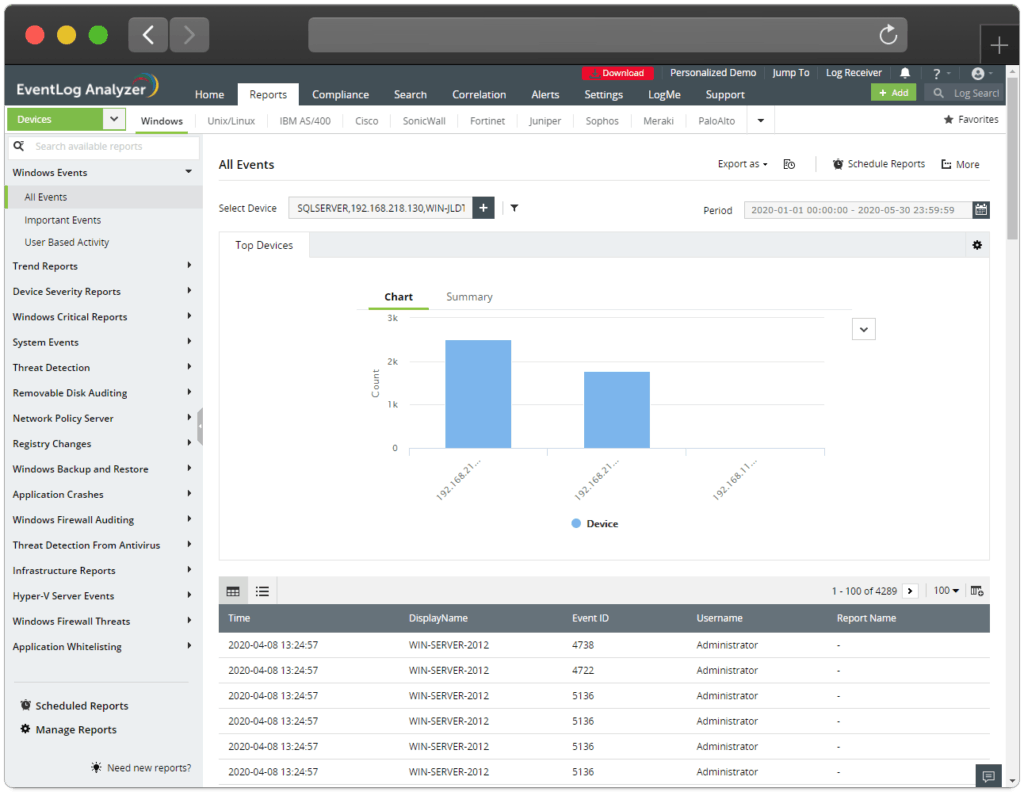
Task: Open the More options button
Action: pyautogui.click(x=960, y=165)
